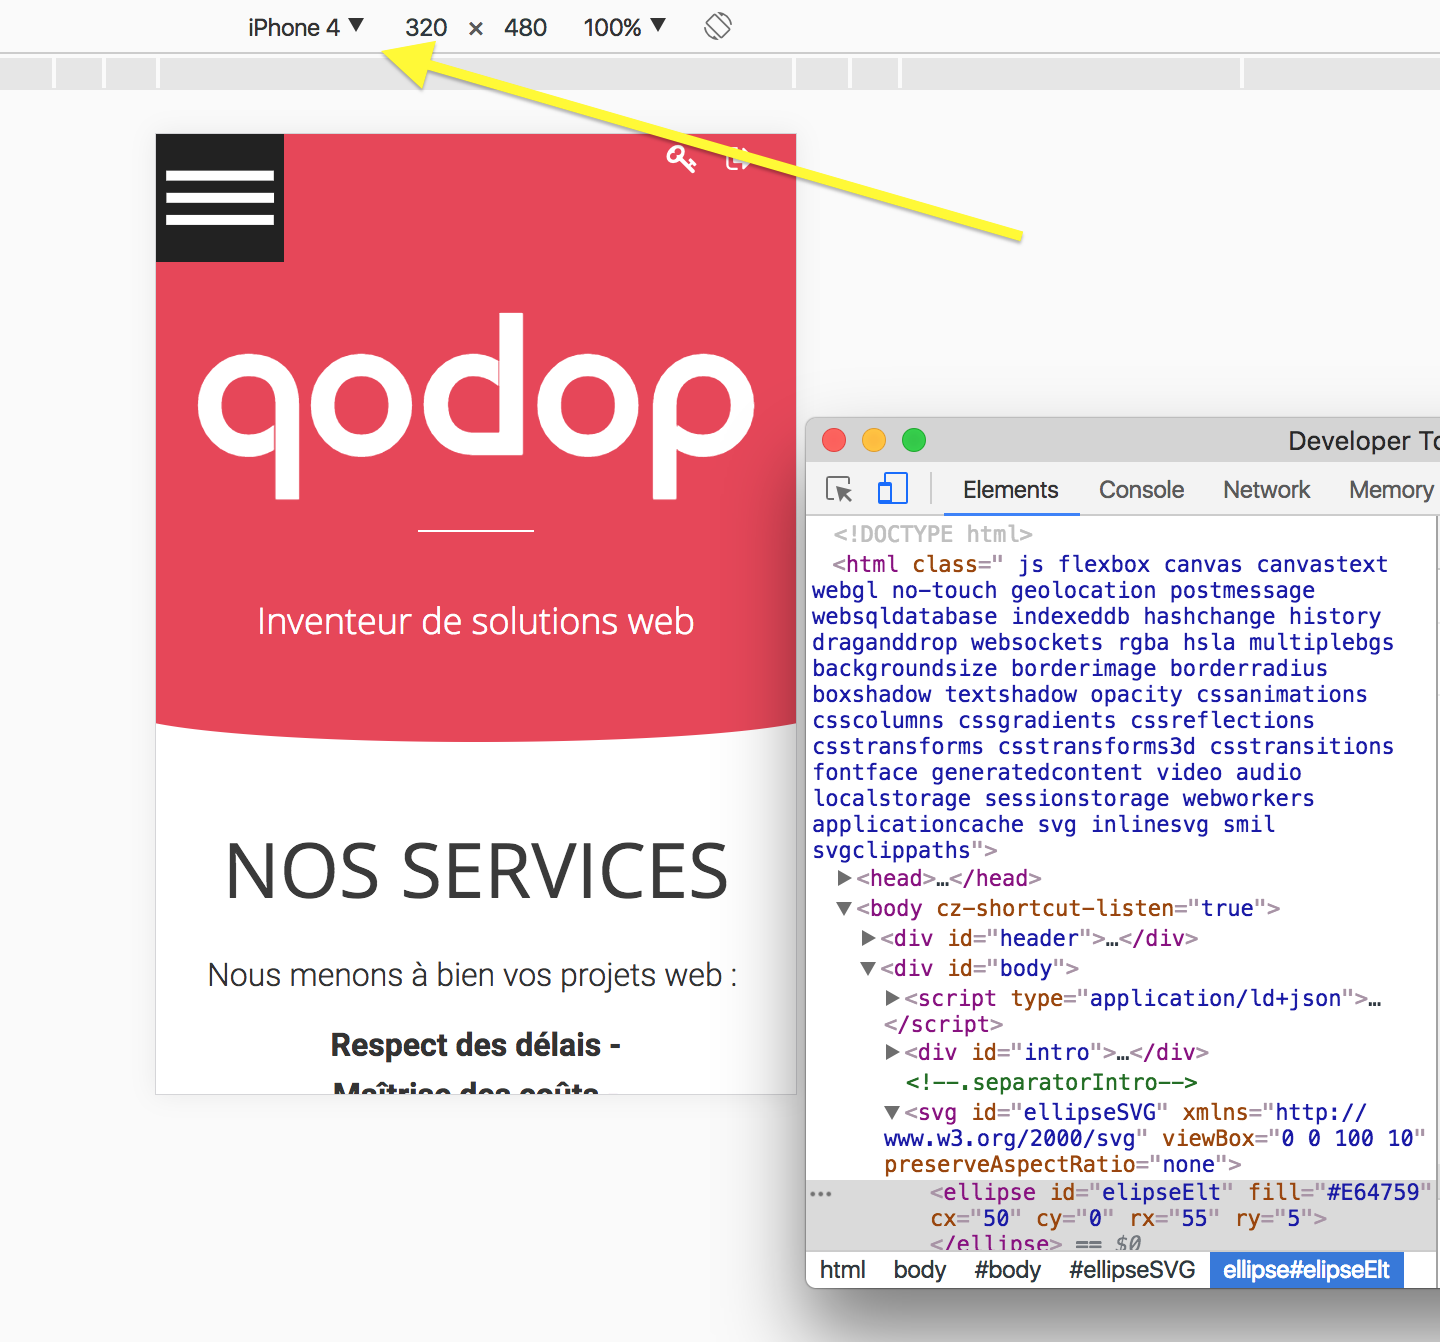Expand the div with id intro
The height and width of the screenshot is (1342, 1440).
892,1052
